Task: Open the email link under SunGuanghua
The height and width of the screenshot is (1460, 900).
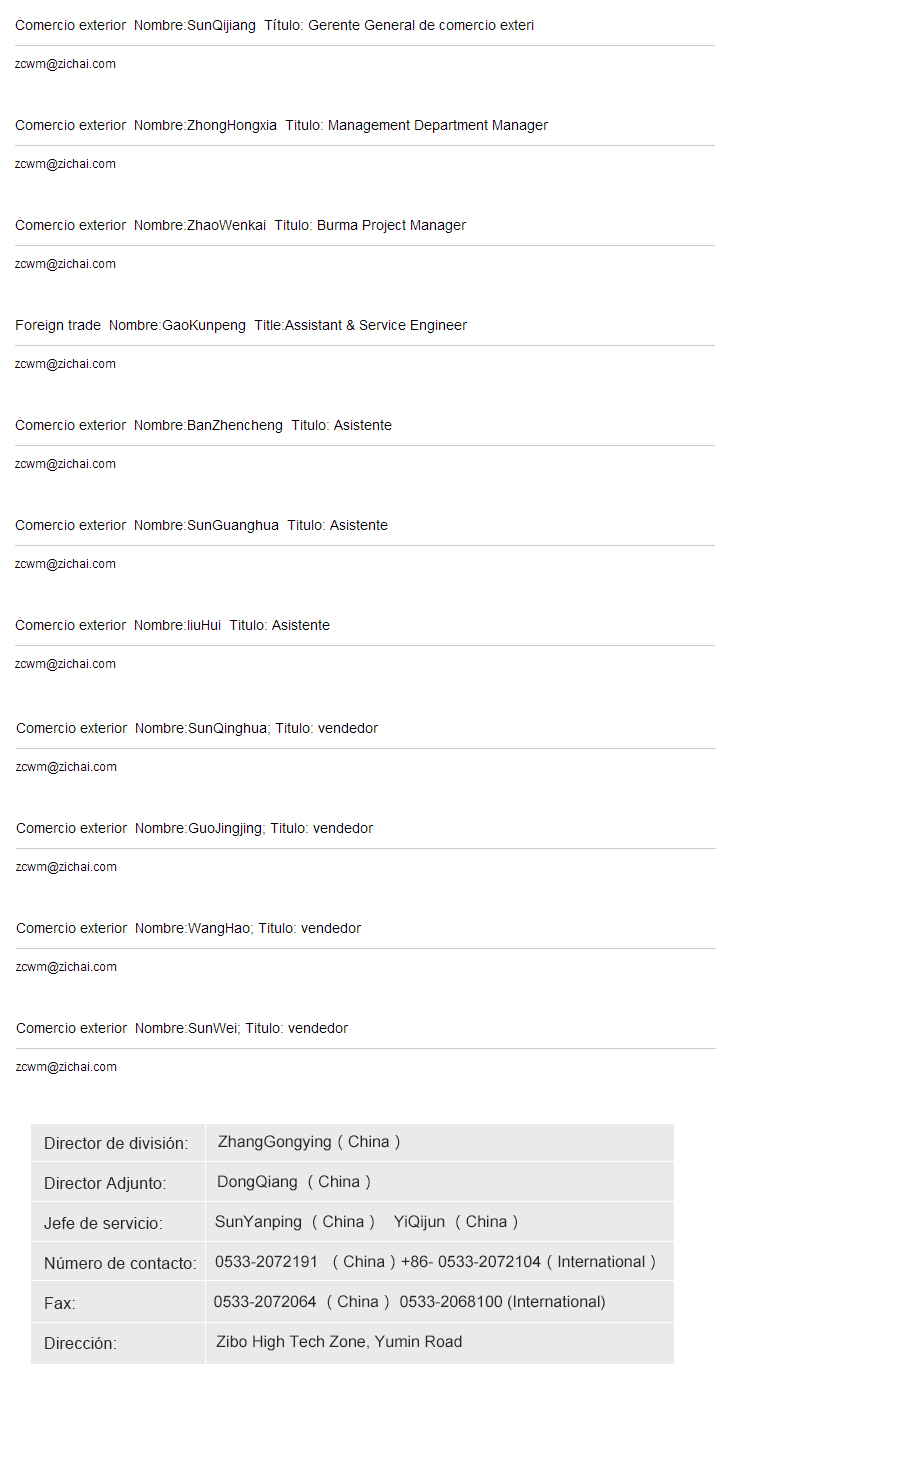Action: (x=65, y=564)
